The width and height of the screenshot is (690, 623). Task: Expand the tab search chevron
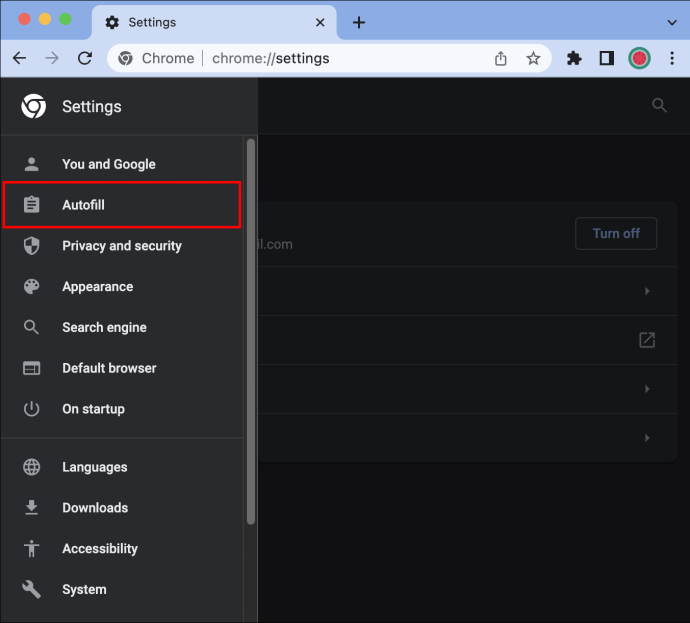pyautogui.click(x=672, y=22)
